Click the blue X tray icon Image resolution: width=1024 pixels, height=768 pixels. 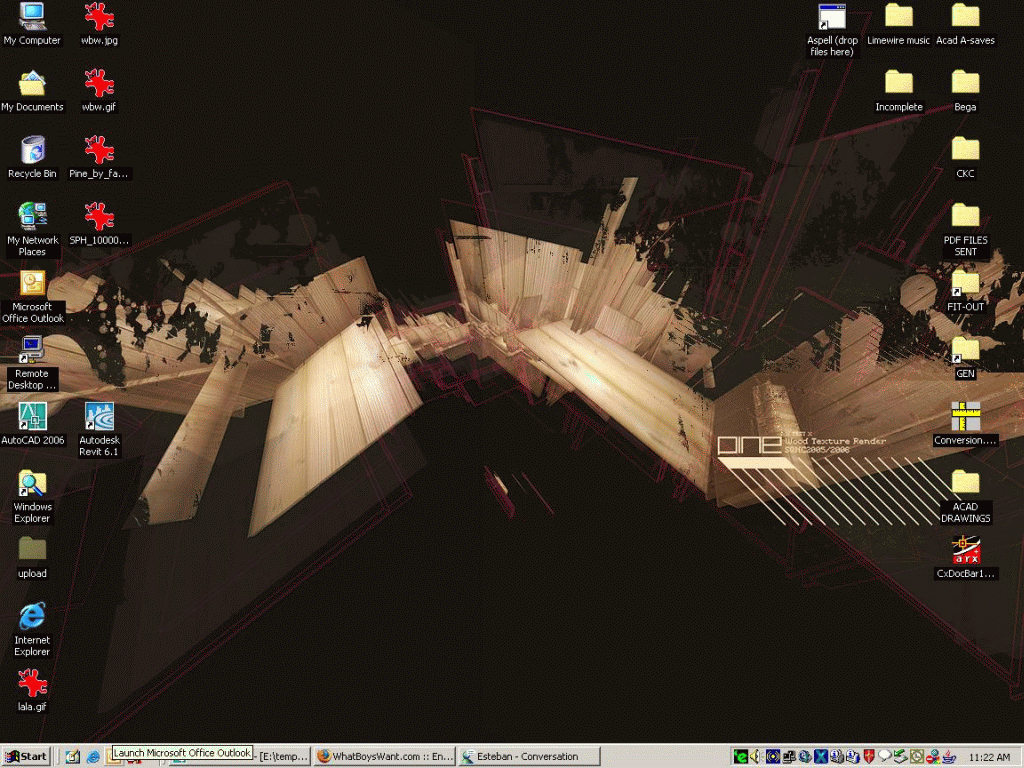[820, 756]
